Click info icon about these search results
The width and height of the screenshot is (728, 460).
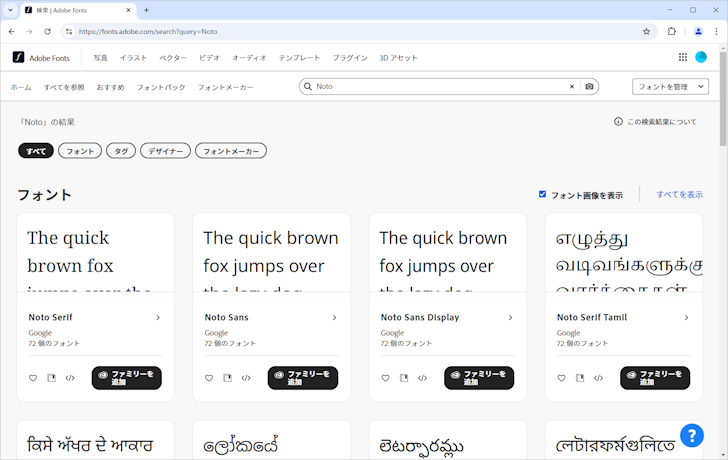coord(618,122)
